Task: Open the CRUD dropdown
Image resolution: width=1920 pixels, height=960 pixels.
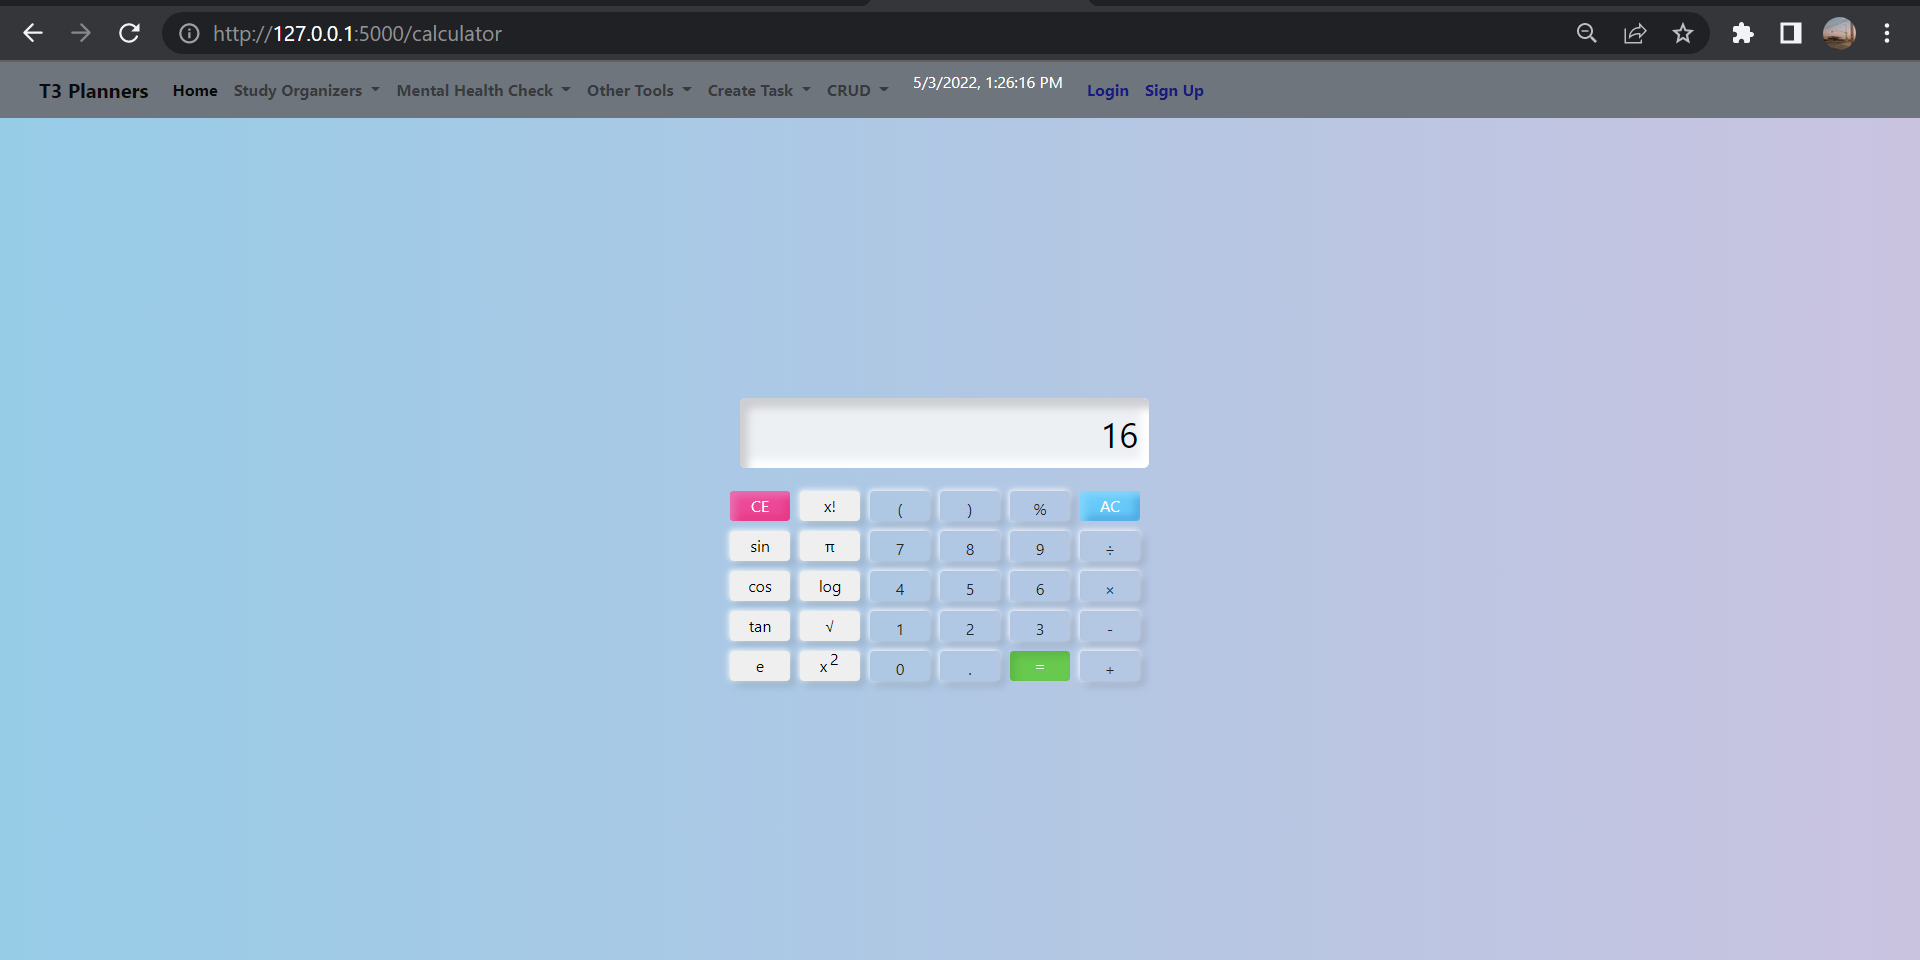Action: pyautogui.click(x=850, y=90)
